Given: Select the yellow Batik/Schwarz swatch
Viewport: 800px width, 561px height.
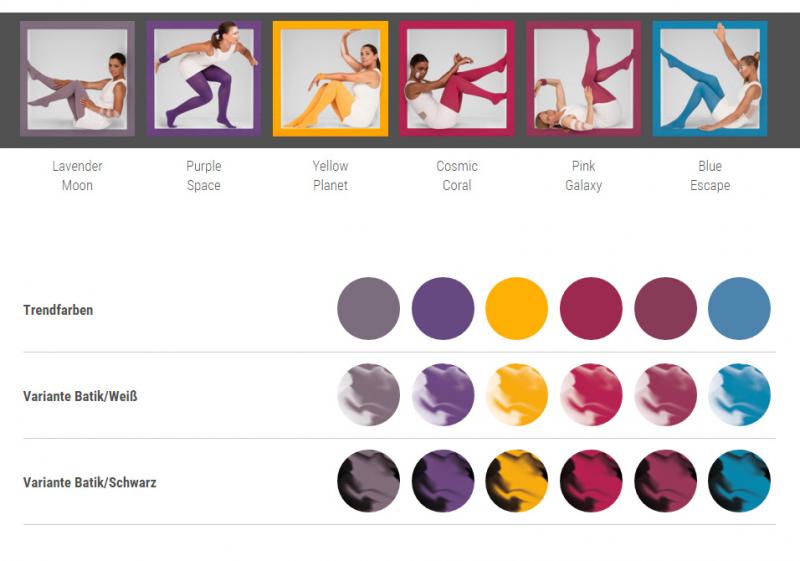Looking at the screenshot, I should pyautogui.click(x=517, y=481).
